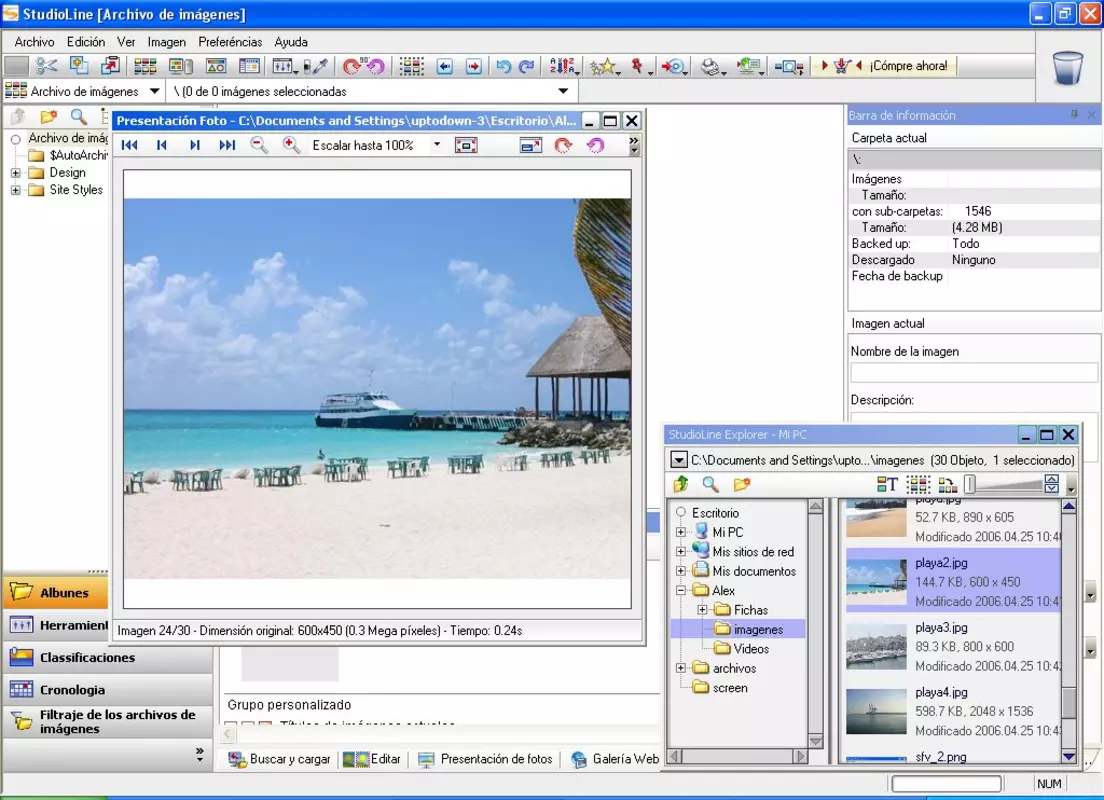The image size is (1104, 800).
Task: Click the ¡Cómpre ahora! button
Action: (884, 66)
